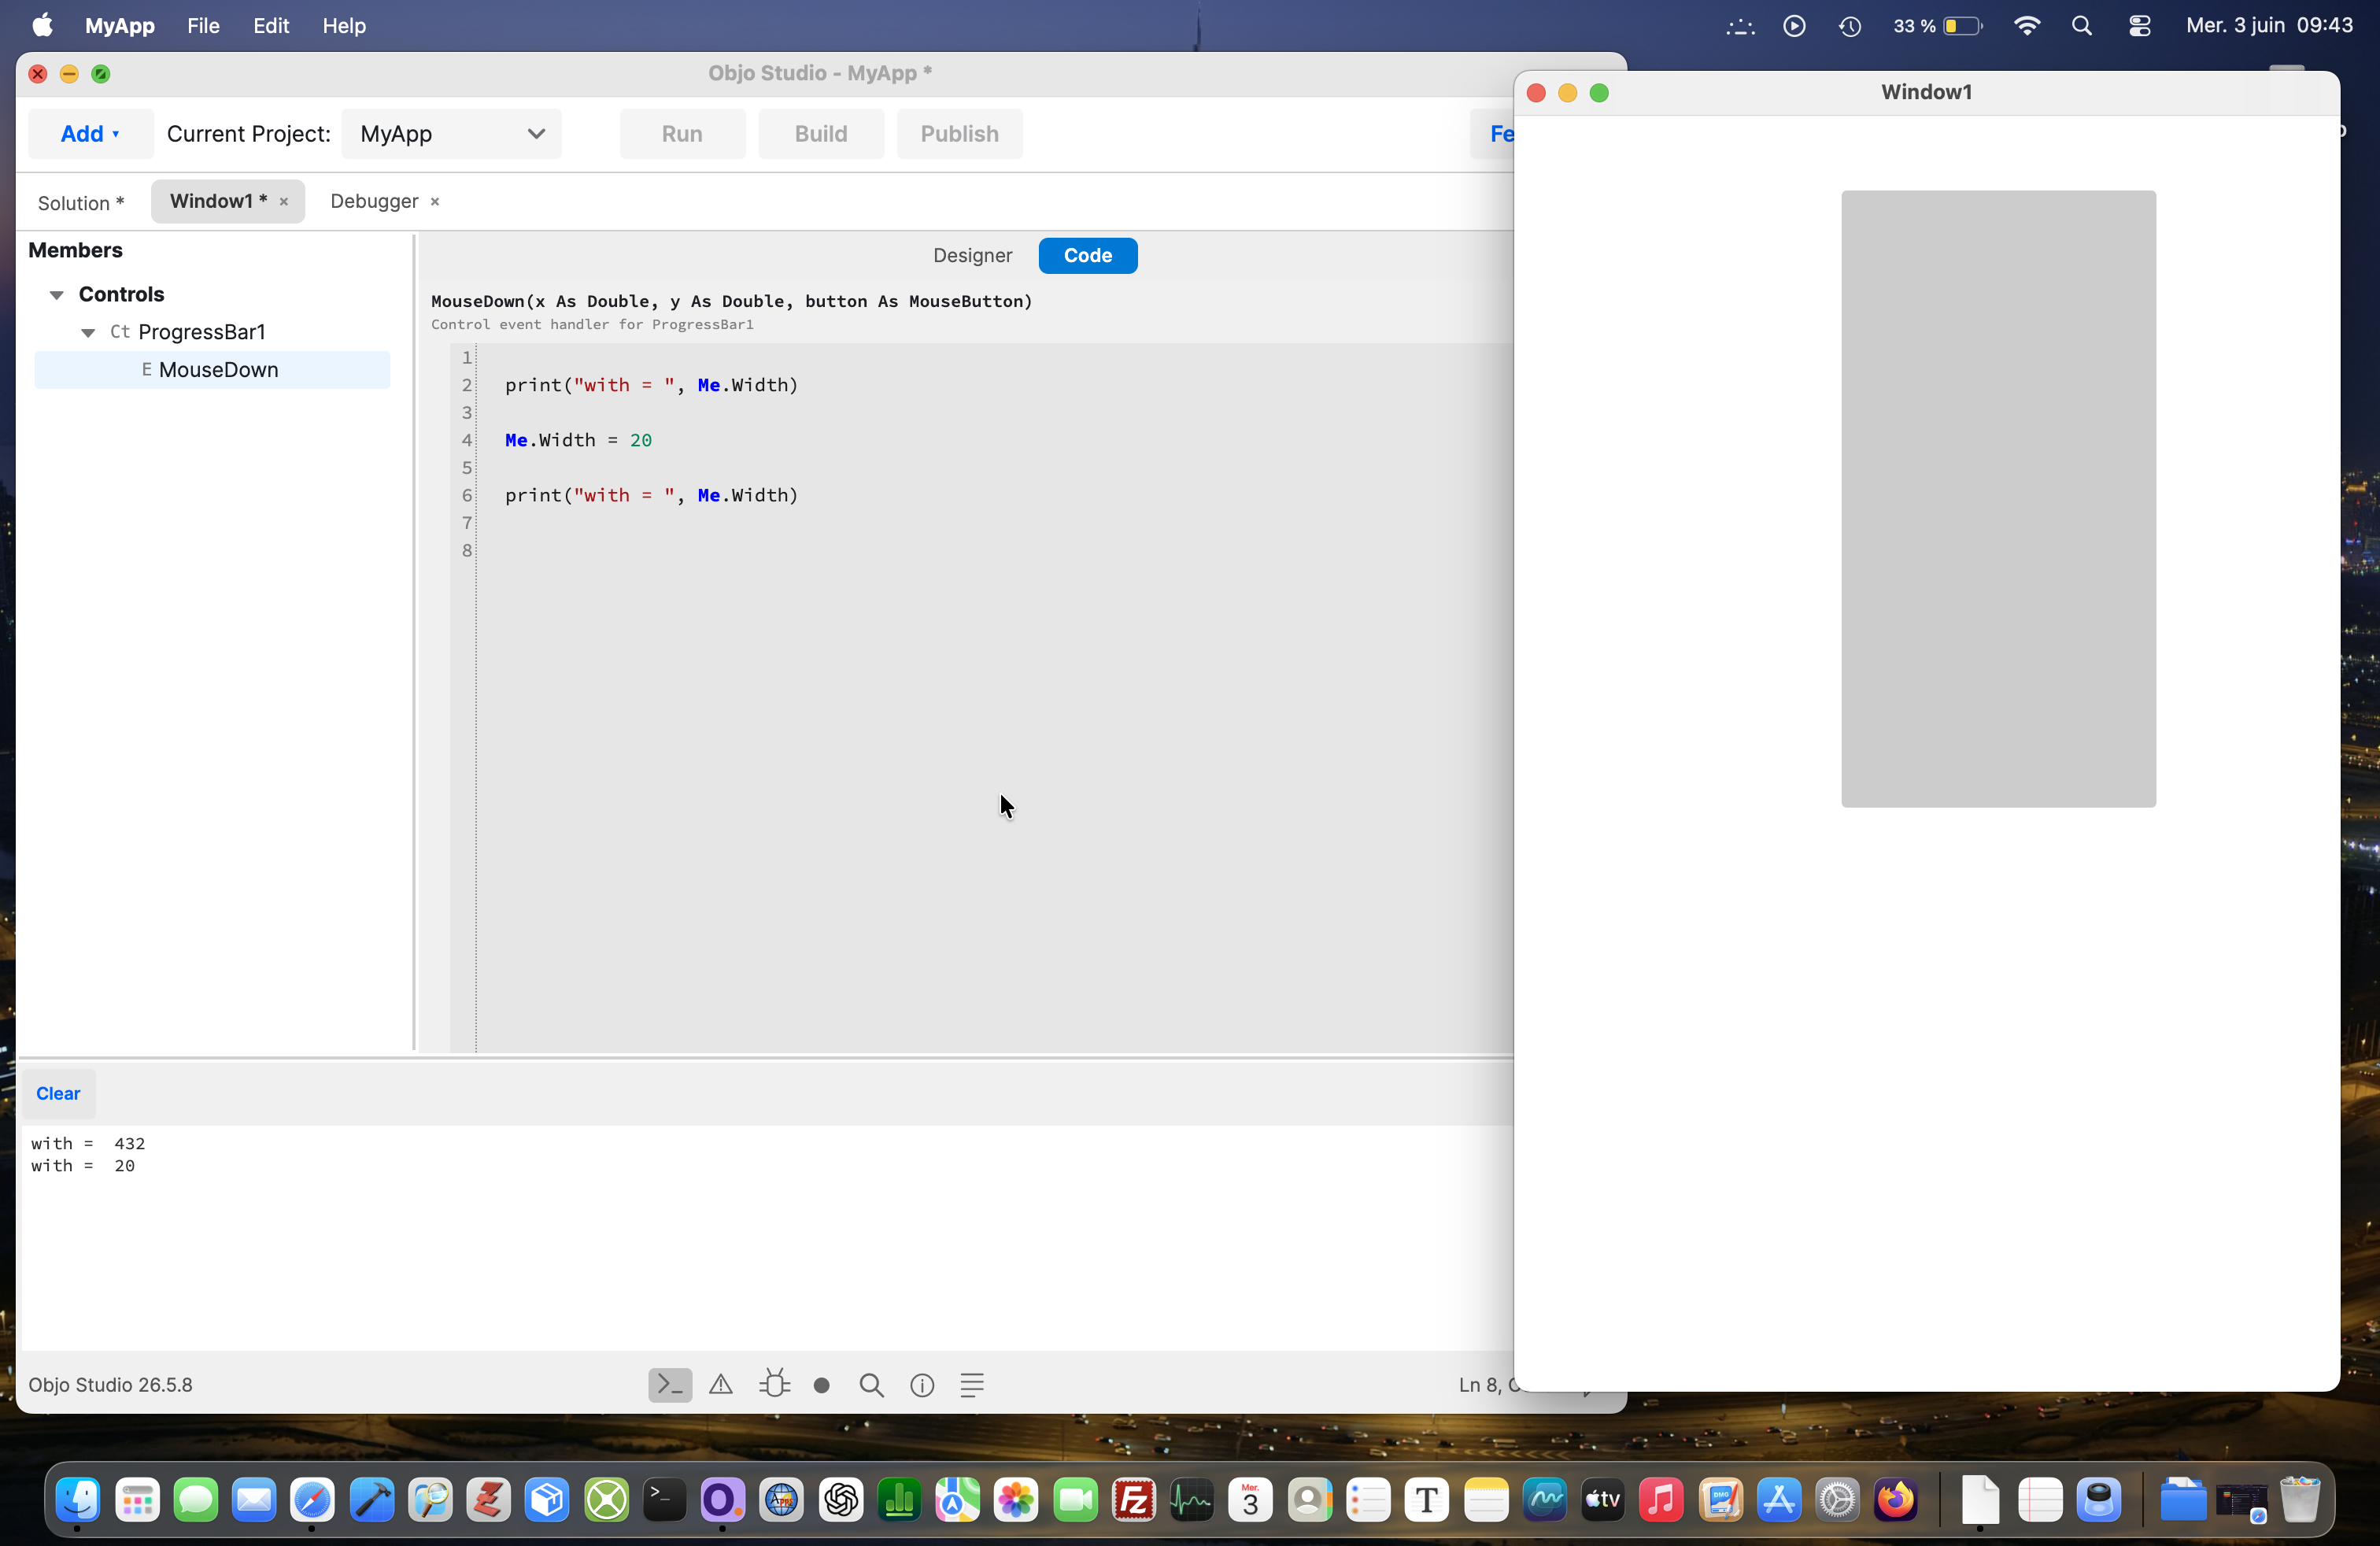Viewport: 2380px width, 1546px height.
Task: Open the File menu
Action: coord(203,26)
